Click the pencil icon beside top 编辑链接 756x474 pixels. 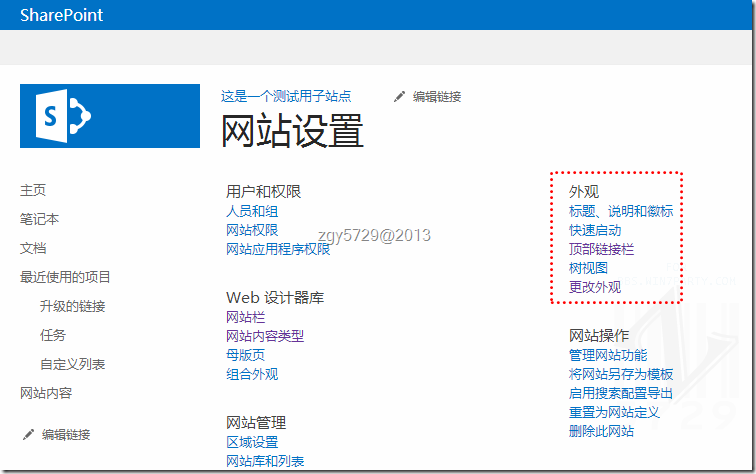pyautogui.click(x=399, y=97)
